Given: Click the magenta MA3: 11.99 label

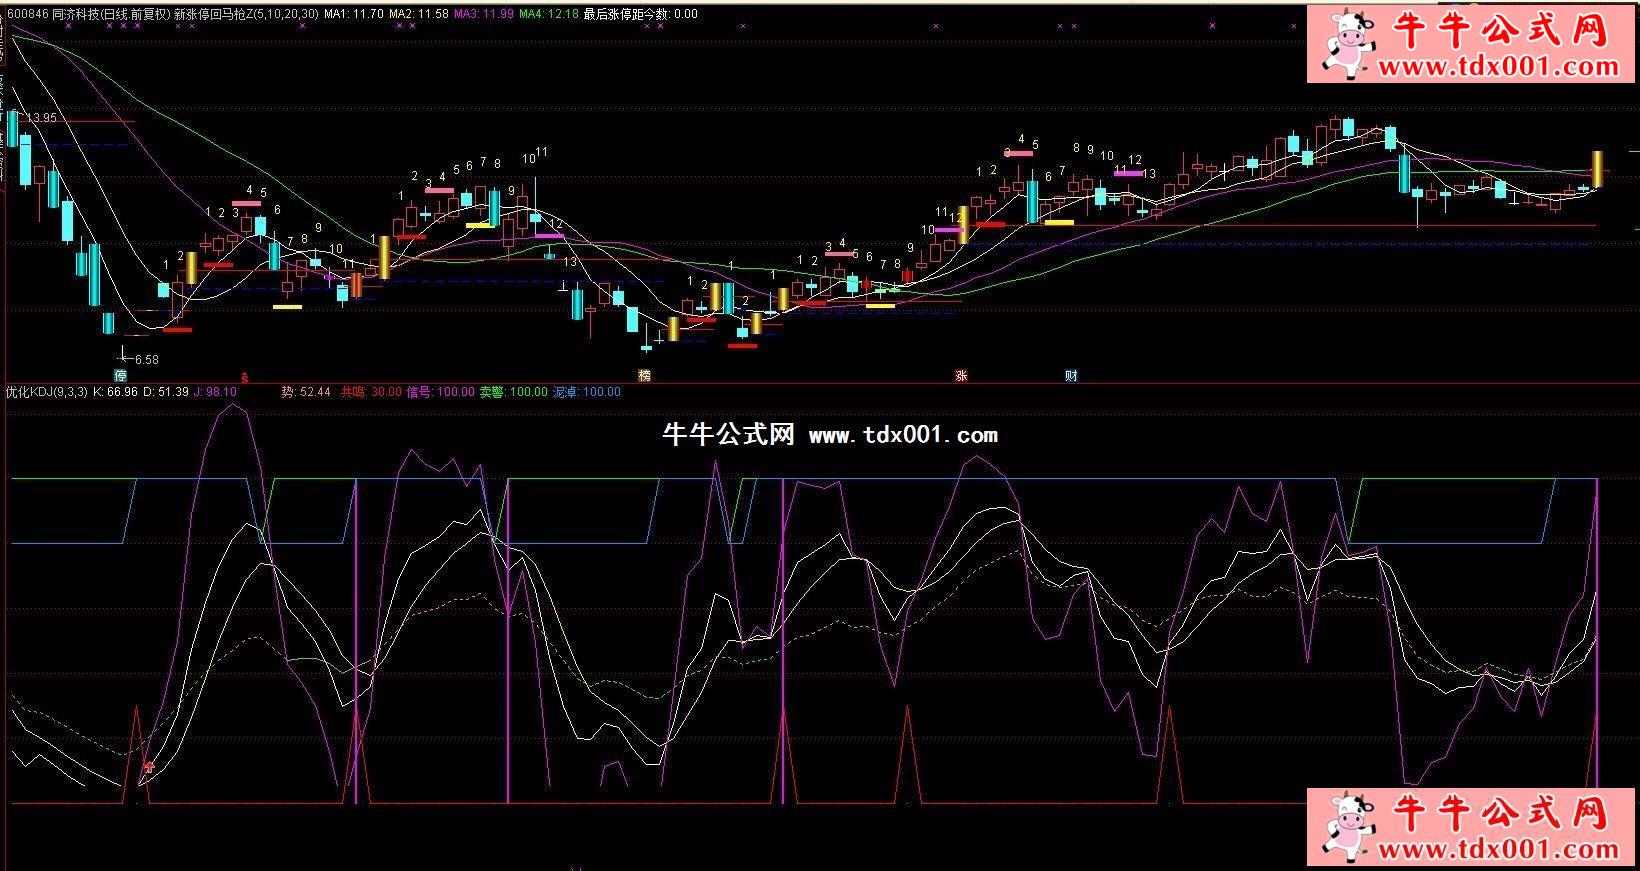Looking at the screenshot, I should point(483,14).
